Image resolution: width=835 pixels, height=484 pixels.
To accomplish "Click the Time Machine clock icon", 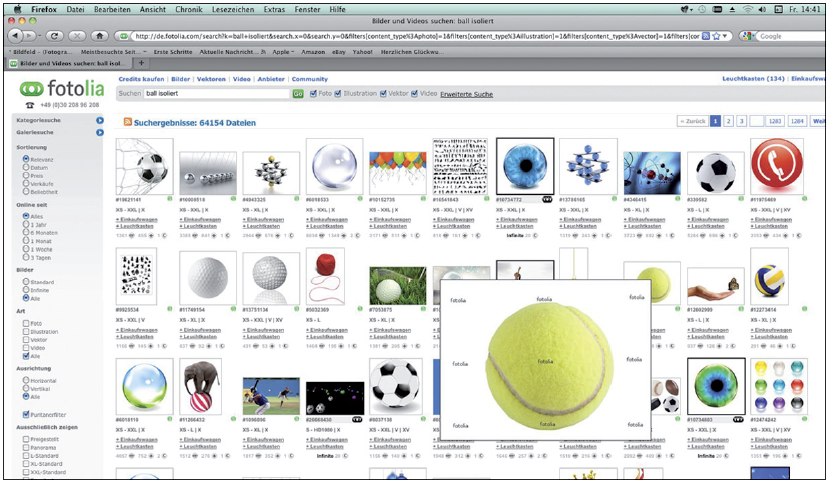I will (702, 9).
